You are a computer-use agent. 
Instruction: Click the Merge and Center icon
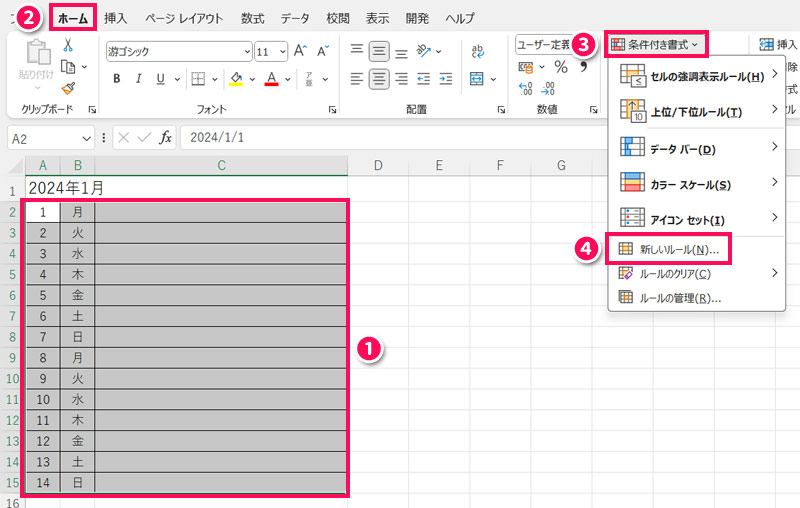(x=477, y=79)
